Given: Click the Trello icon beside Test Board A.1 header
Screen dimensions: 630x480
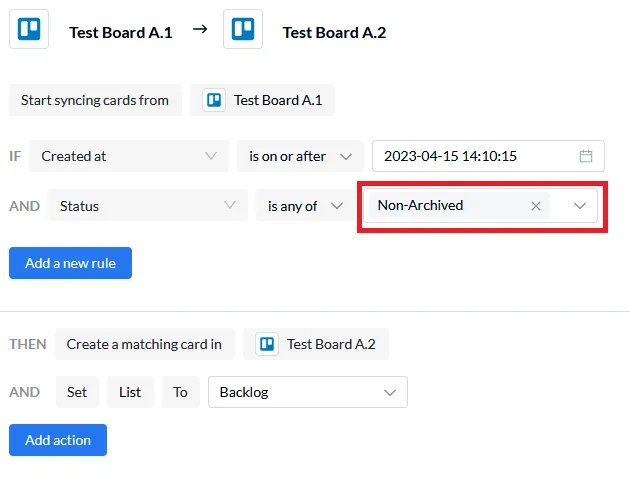Looking at the screenshot, I should [x=29, y=29].
